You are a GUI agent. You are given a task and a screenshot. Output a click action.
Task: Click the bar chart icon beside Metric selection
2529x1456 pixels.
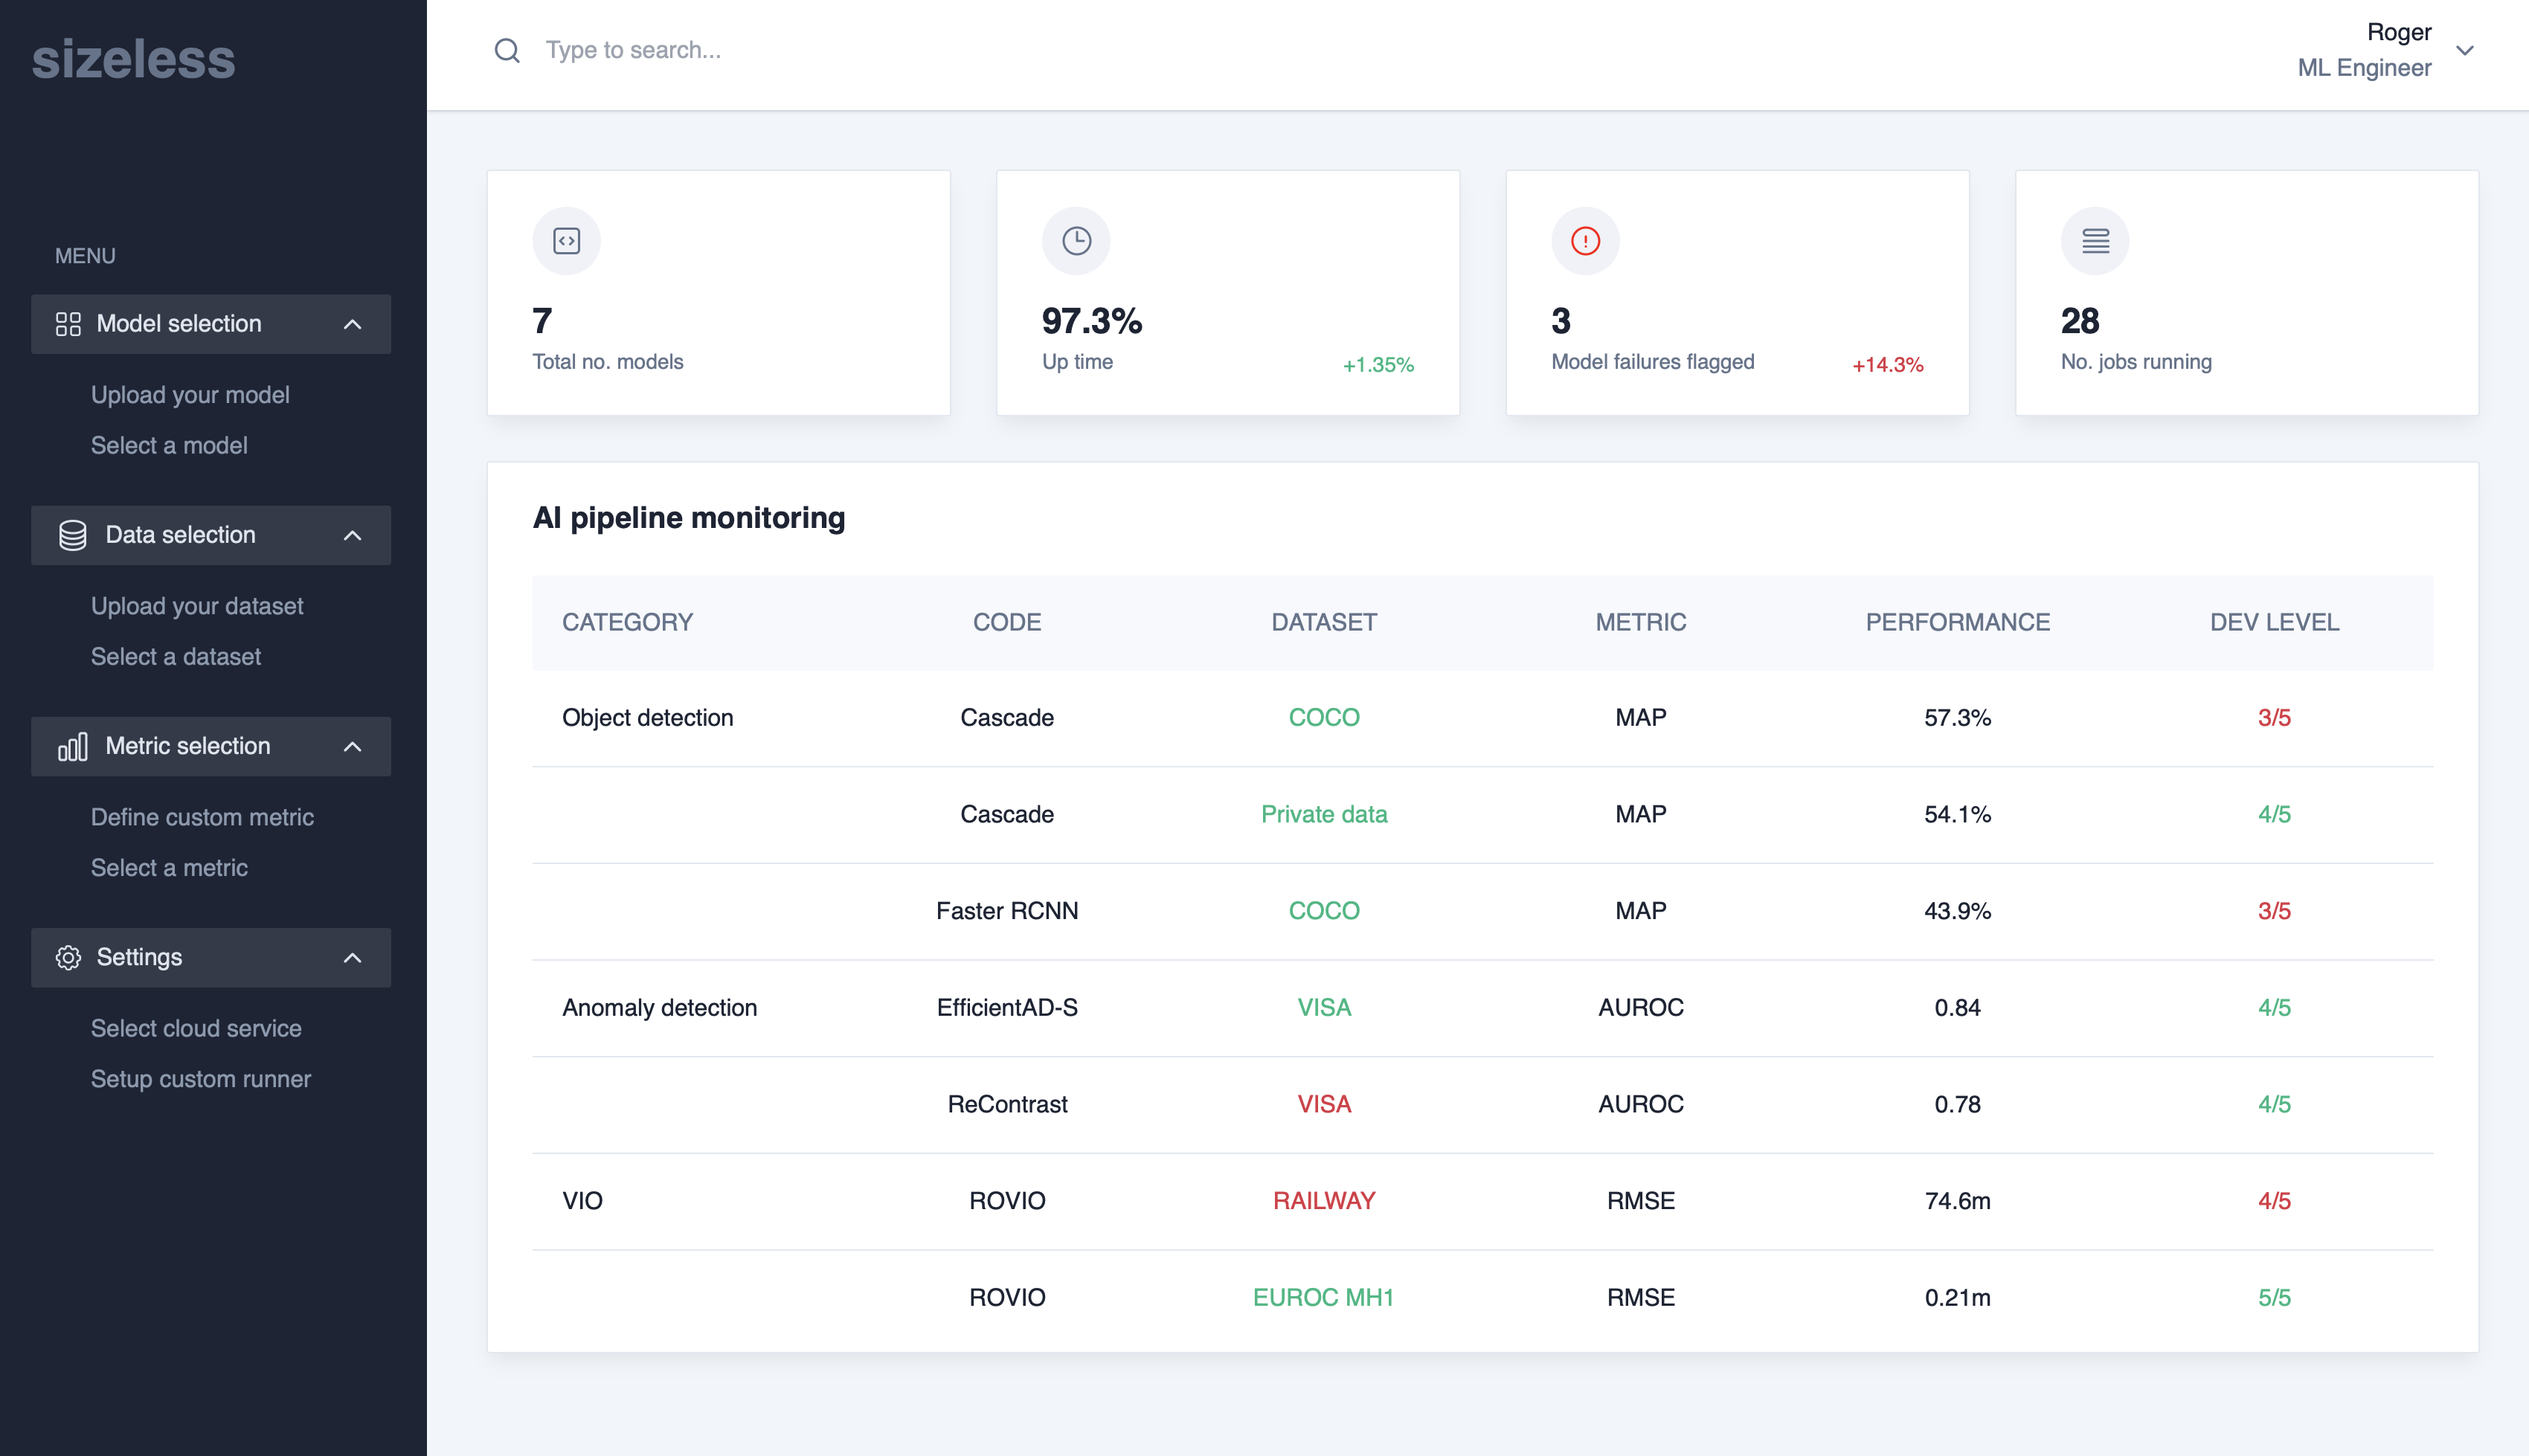72,746
